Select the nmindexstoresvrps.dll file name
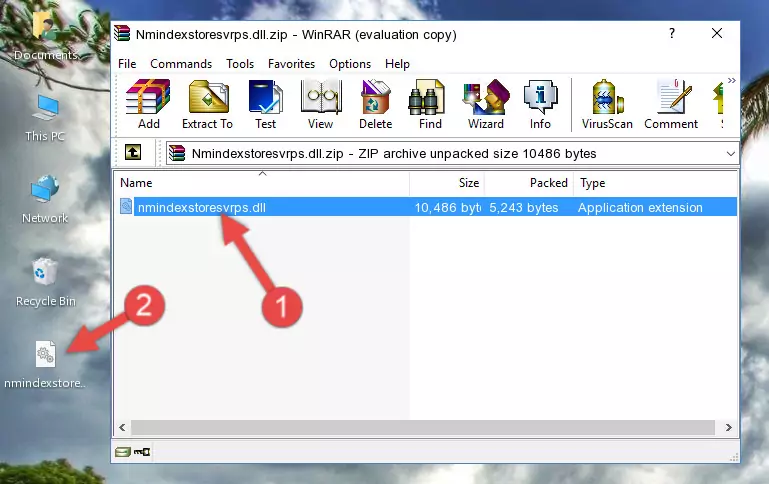This screenshot has height=484, width=769. (x=202, y=207)
